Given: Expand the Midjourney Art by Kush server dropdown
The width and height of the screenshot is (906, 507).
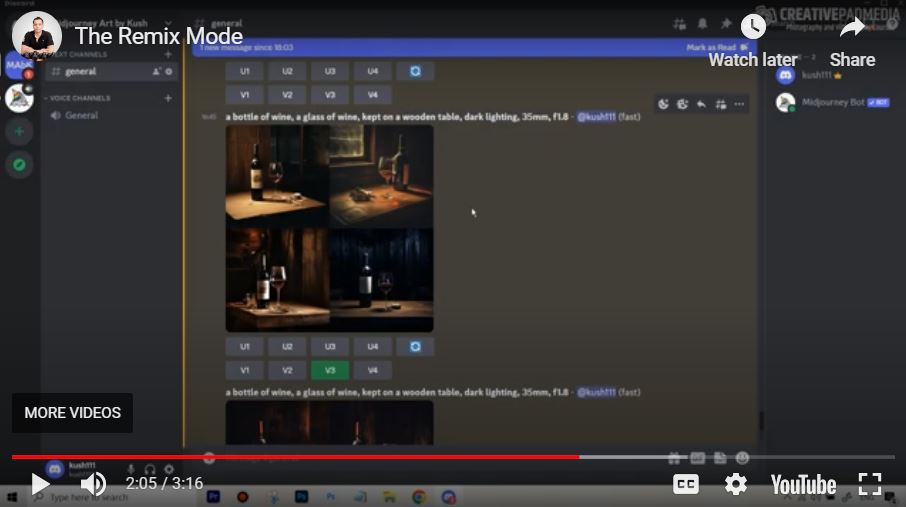Looking at the screenshot, I should pyautogui.click(x=168, y=24).
